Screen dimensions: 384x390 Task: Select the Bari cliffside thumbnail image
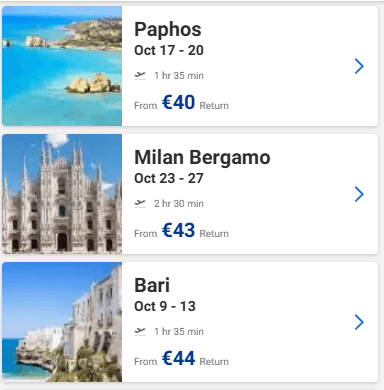tap(62, 322)
